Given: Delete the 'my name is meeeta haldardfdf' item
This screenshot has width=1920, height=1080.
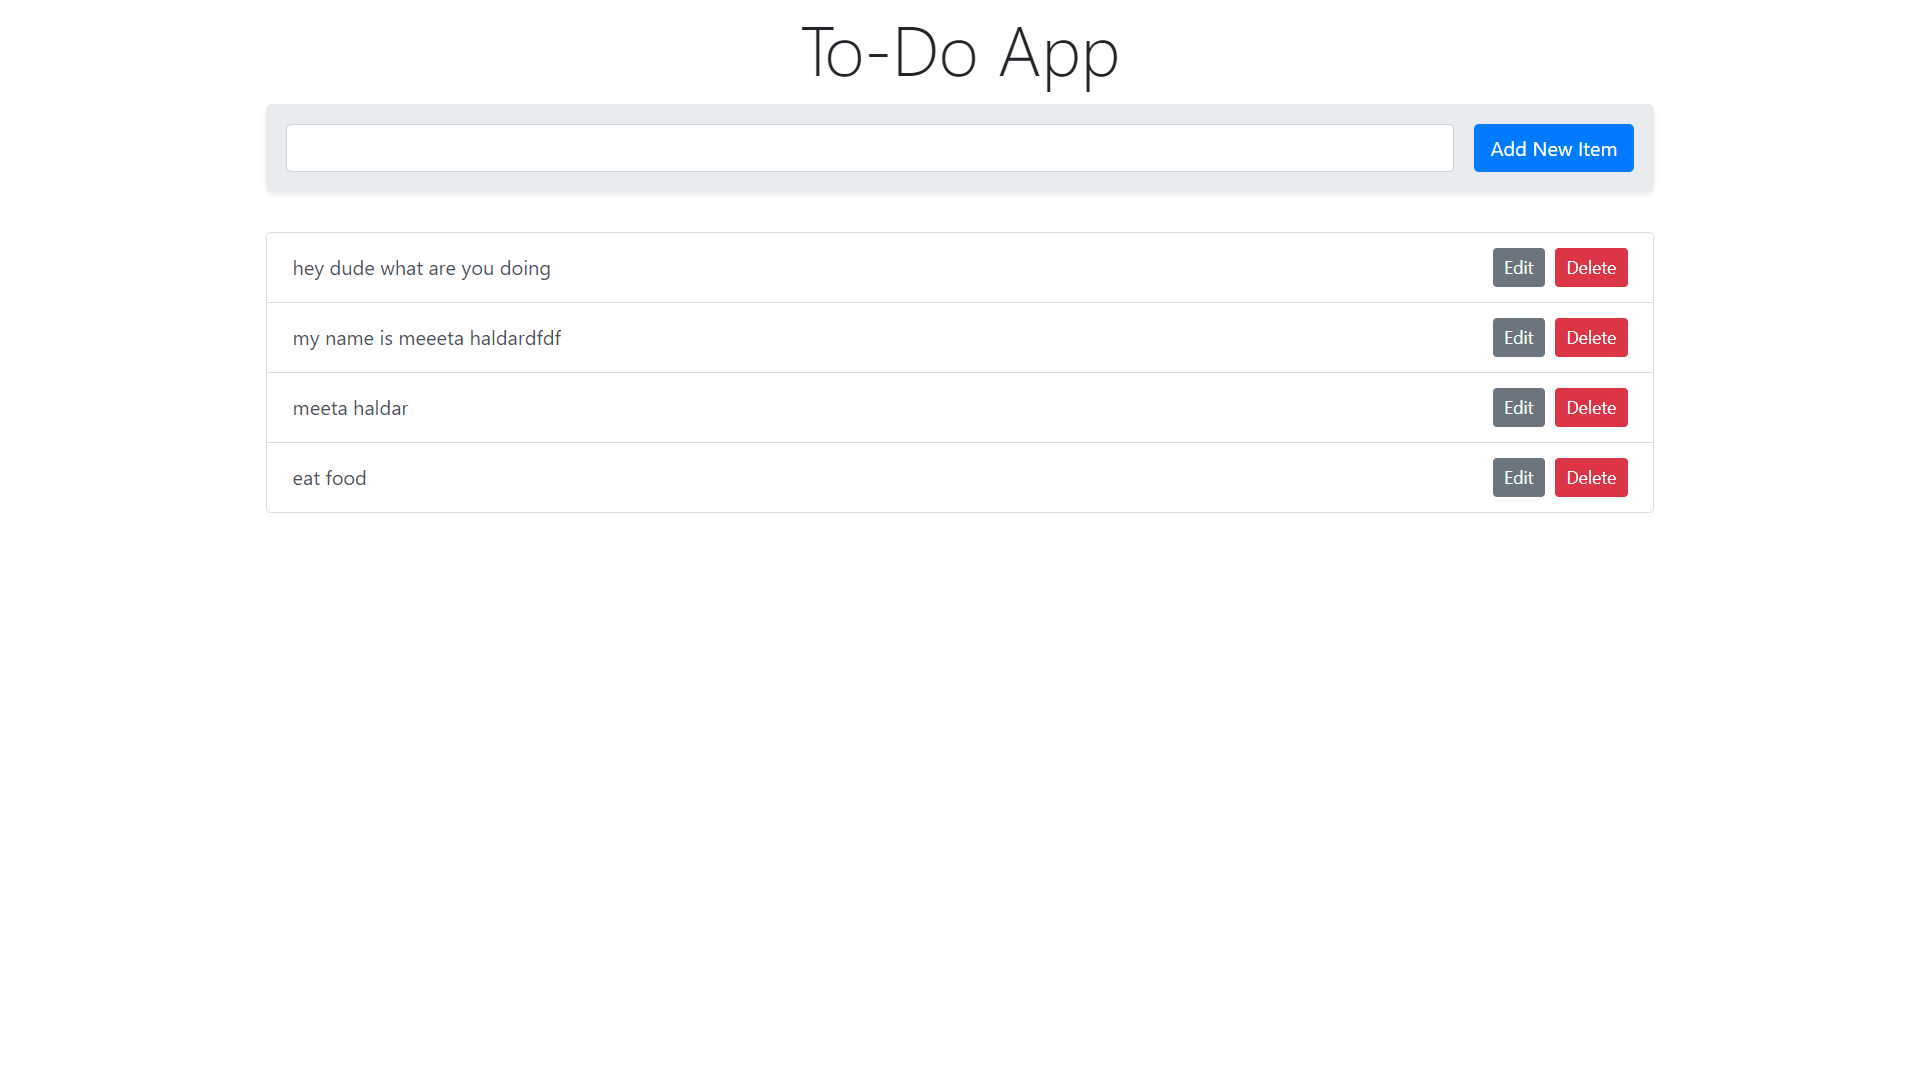Looking at the screenshot, I should pyautogui.click(x=1590, y=338).
